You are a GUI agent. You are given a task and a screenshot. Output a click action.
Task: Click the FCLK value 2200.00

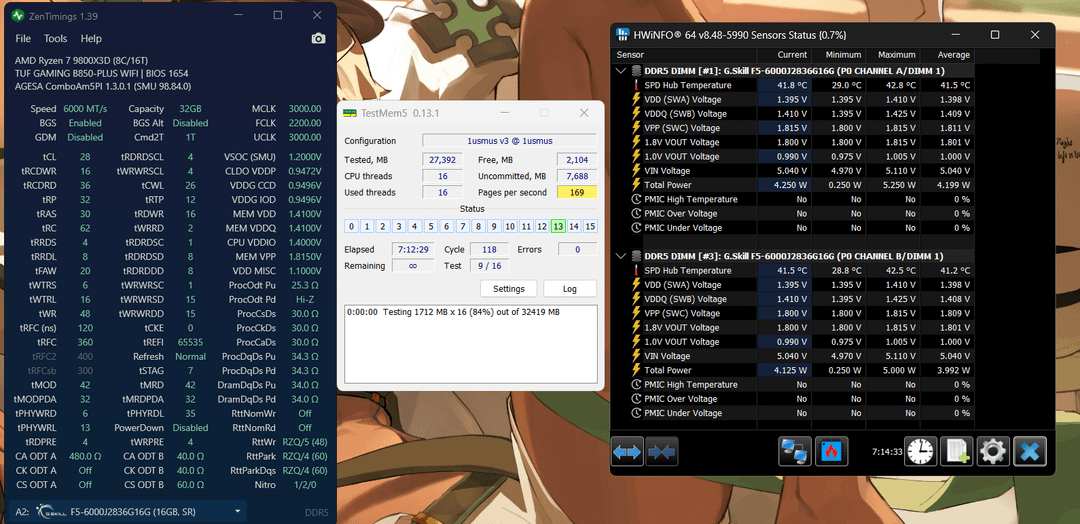(304, 123)
